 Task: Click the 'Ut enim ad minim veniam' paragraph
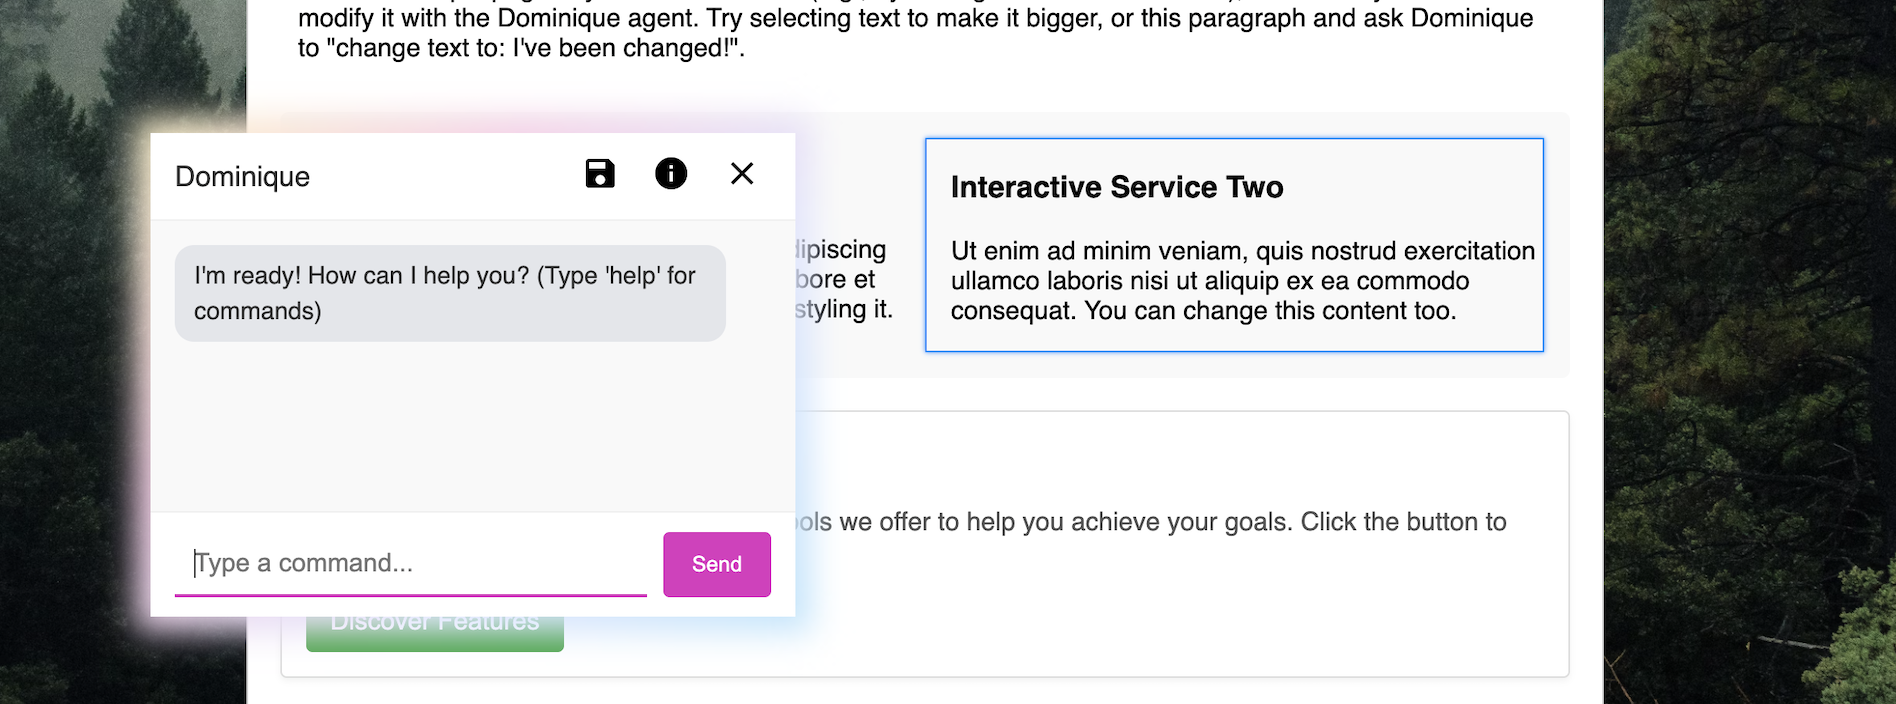click(1242, 281)
